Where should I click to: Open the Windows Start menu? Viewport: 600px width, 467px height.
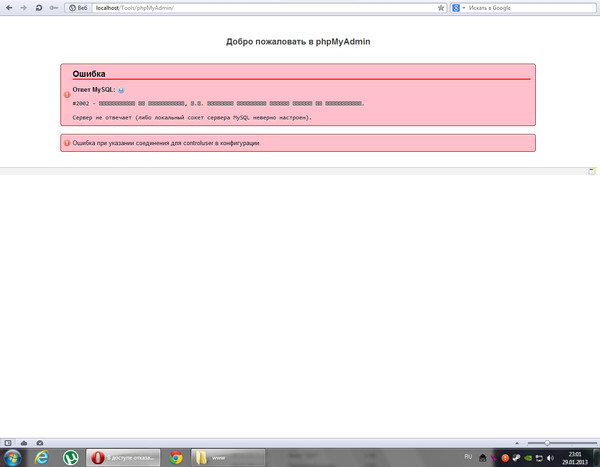tap(12, 457)
